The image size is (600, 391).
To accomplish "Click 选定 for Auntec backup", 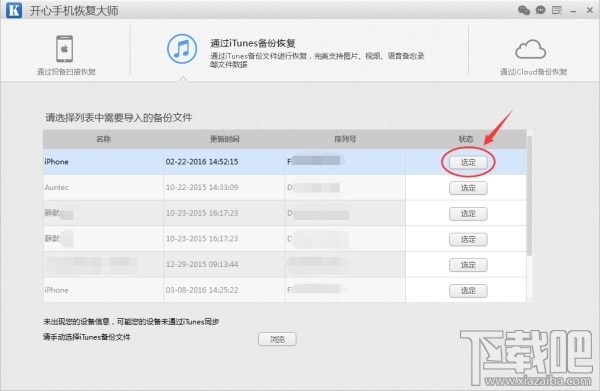I will click(x=468, y=188).
